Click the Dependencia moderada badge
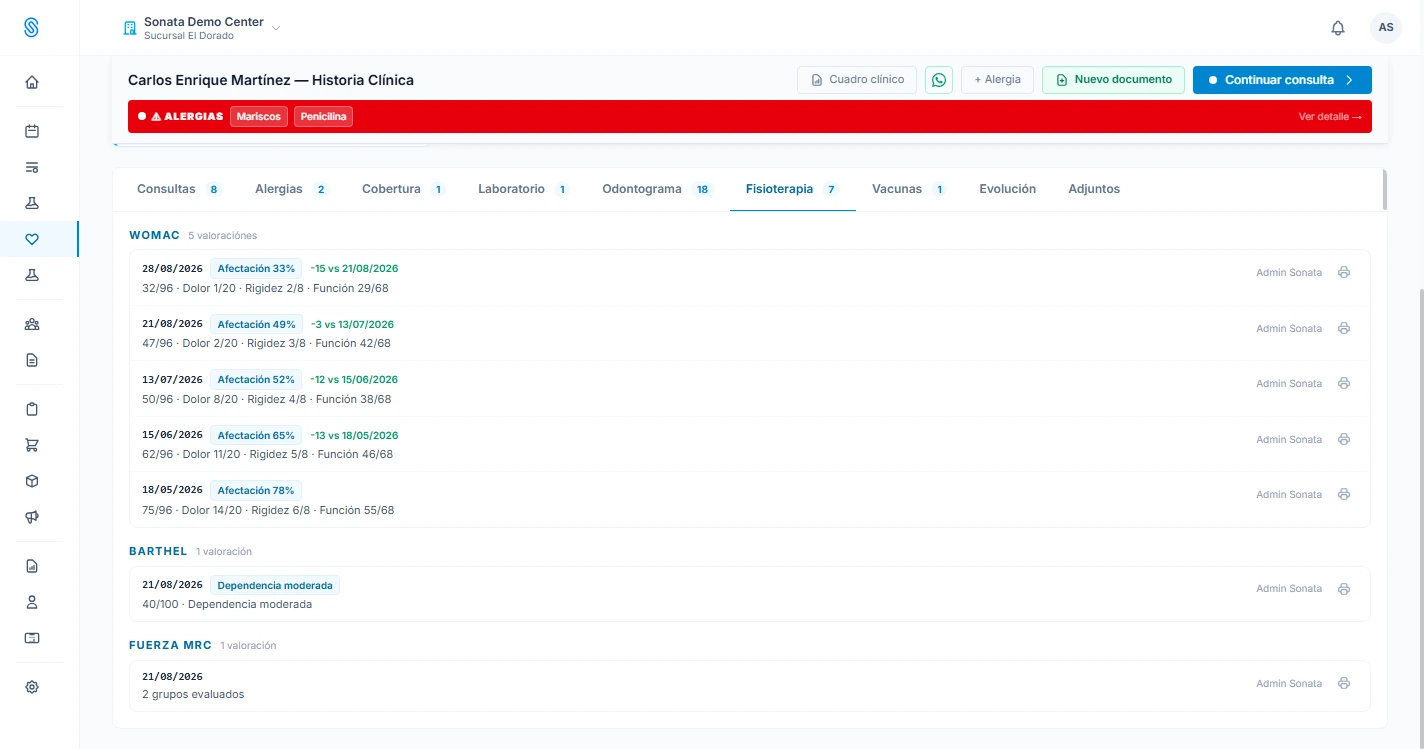Image resolution: width=1424 pixels, height=749 pixels. (x=275, y=585)
